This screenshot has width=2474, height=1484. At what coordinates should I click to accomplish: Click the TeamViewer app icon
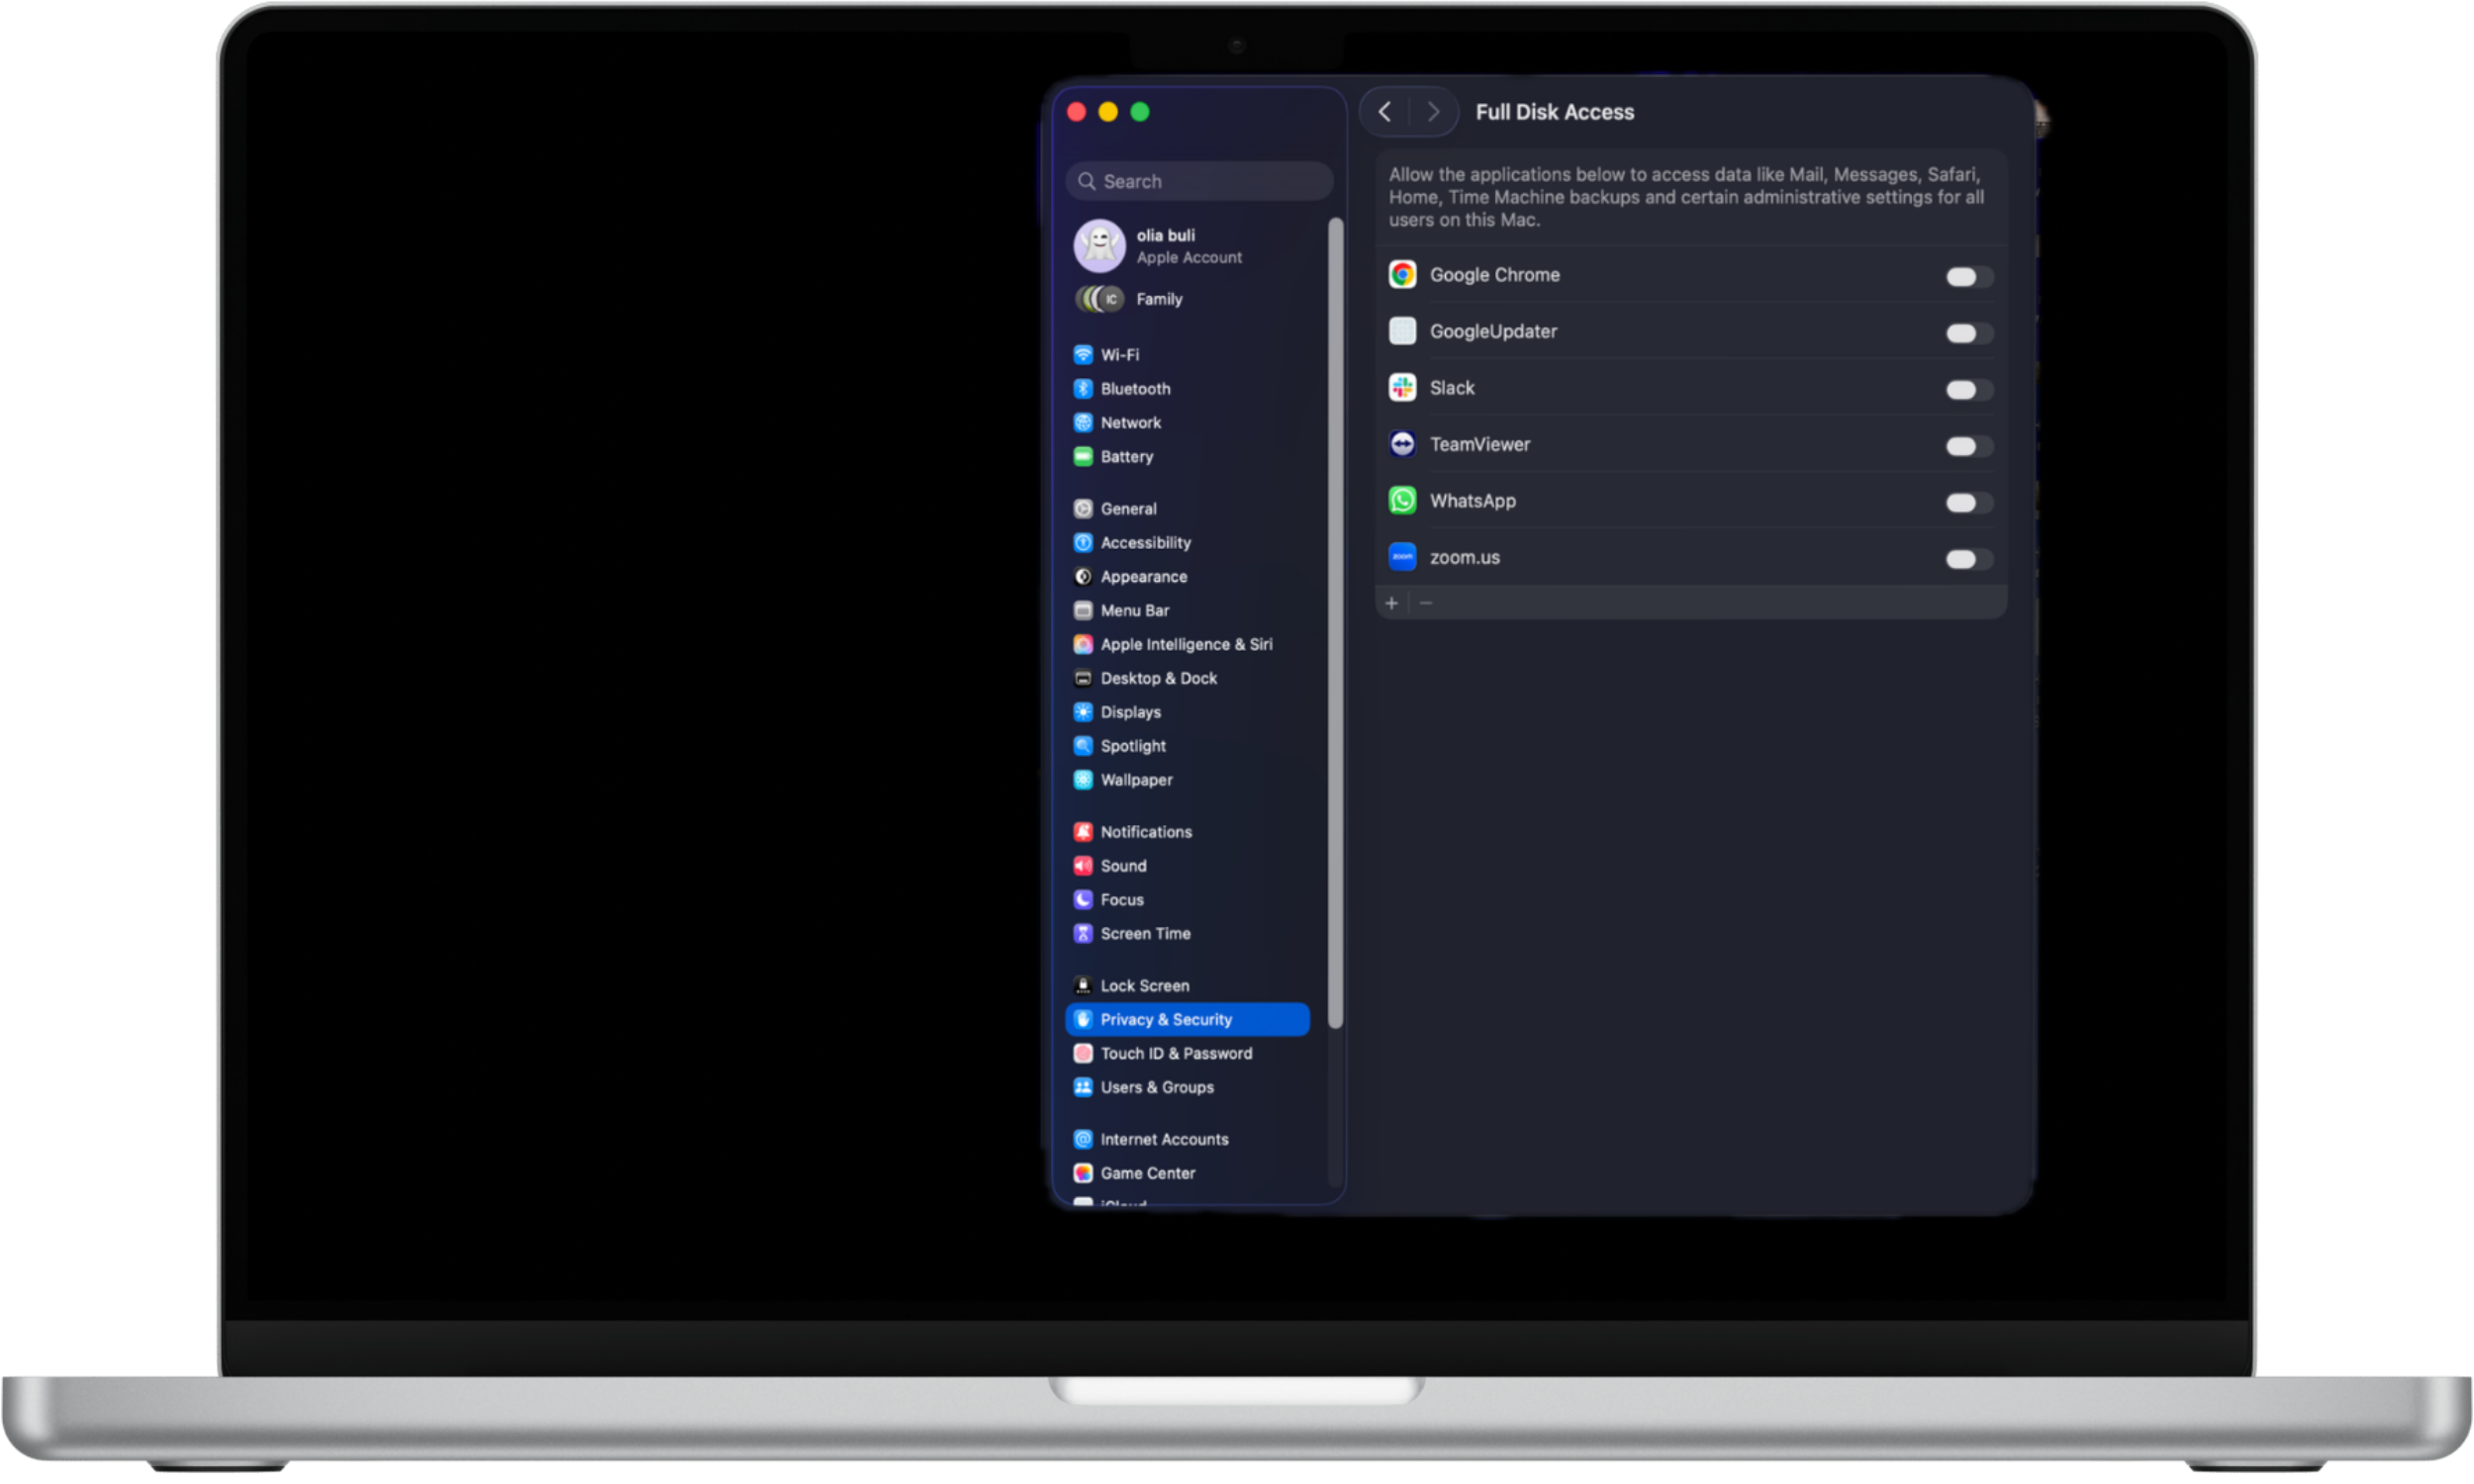tap(1402, 444)
